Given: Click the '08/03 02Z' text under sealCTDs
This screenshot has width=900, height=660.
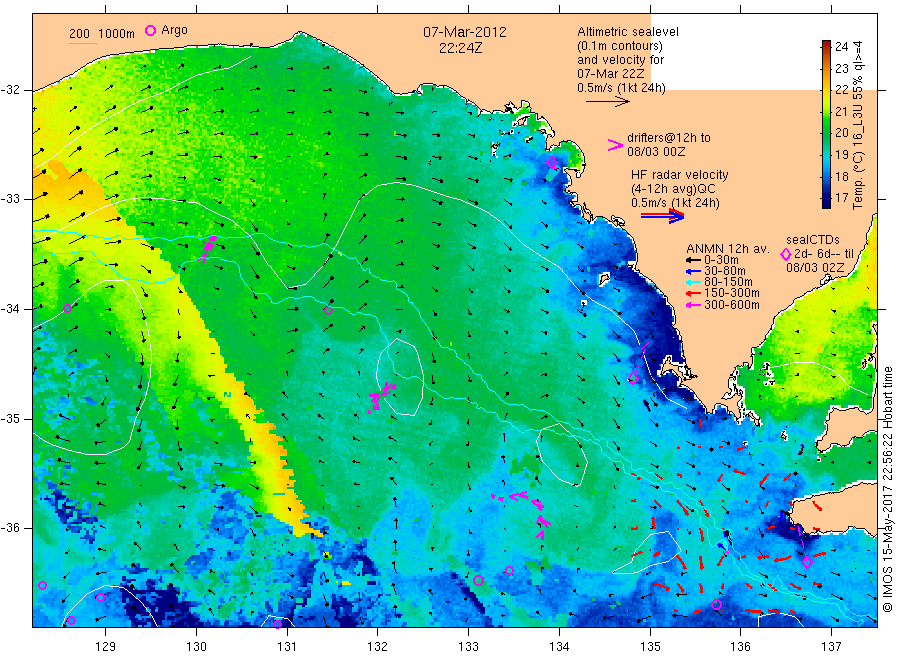Looking at the screenshot, I should (815, 267).
